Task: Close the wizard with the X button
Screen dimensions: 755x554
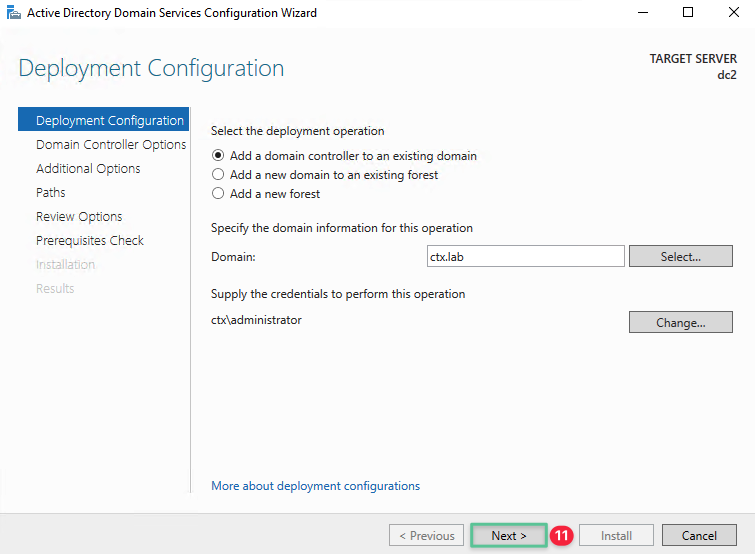Action: click(x=733, y=13)
